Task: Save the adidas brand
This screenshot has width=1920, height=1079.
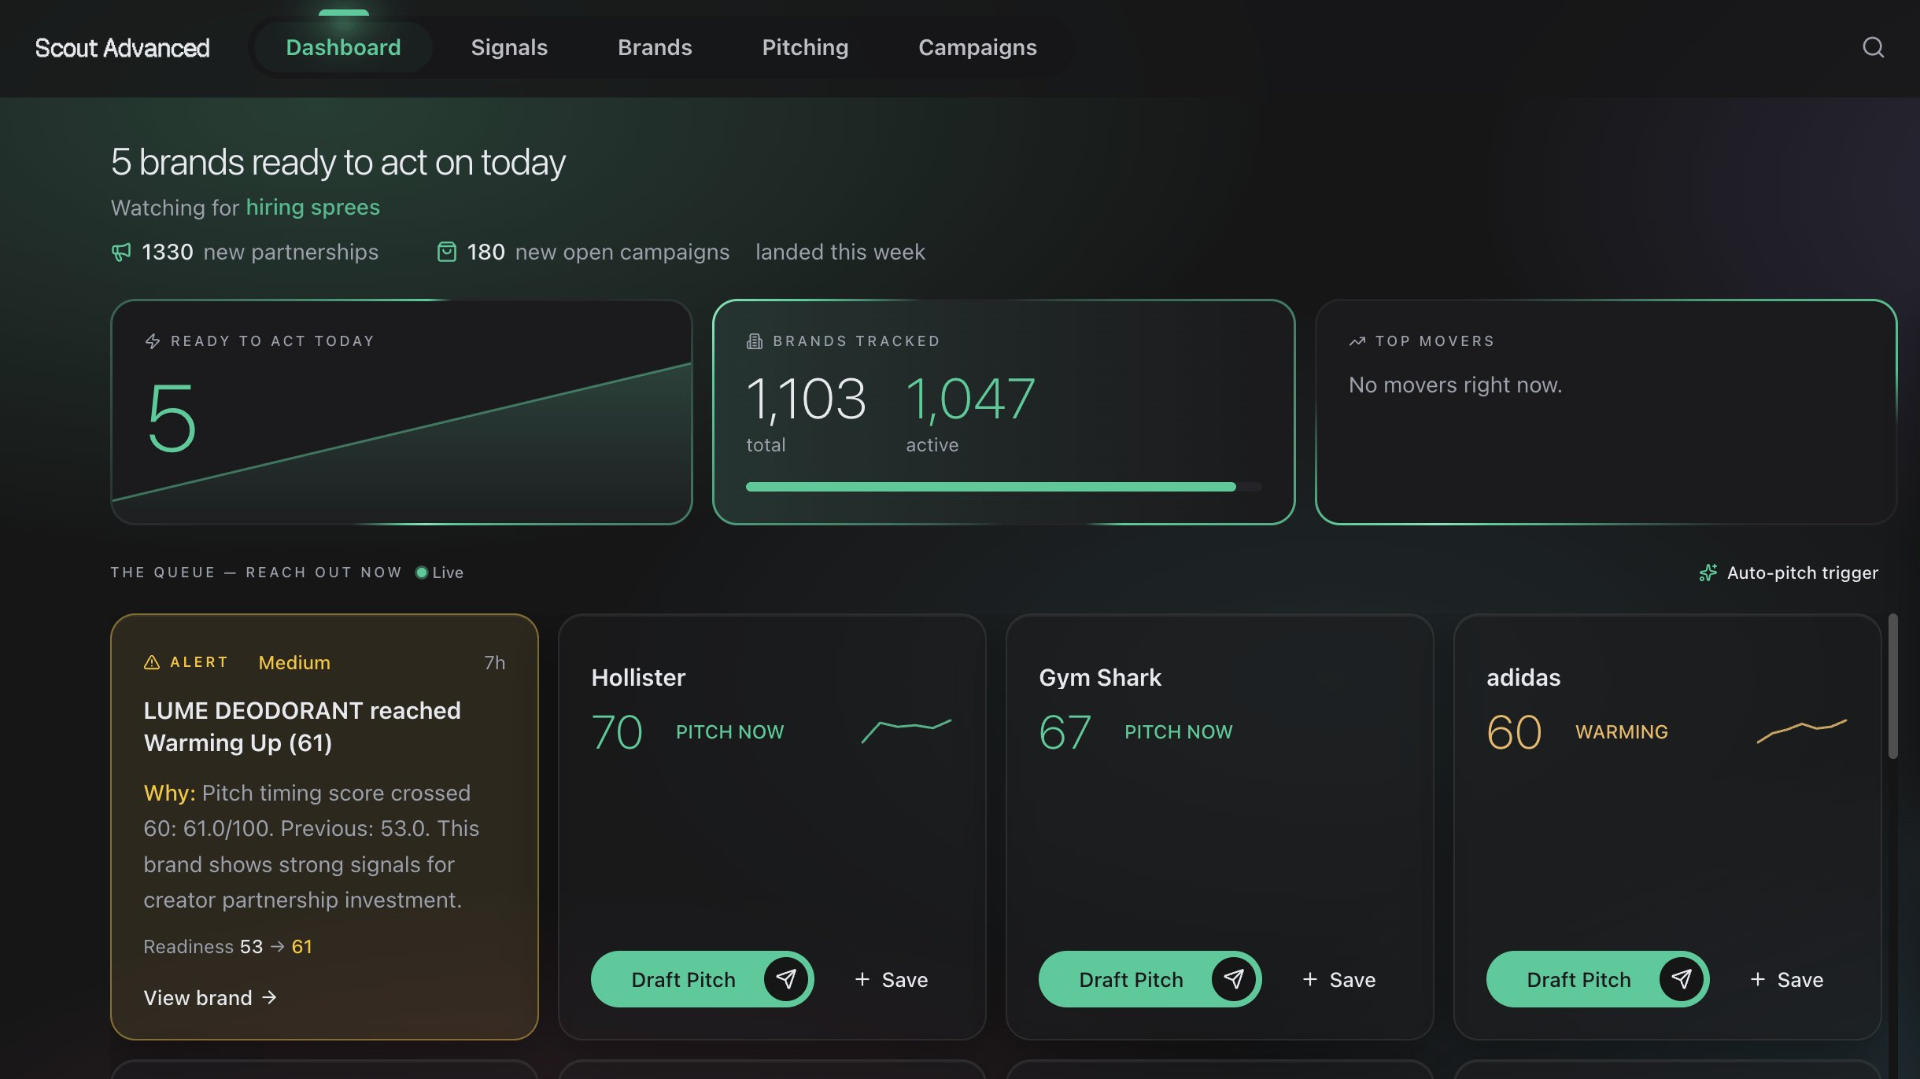Action: point(1786,980)
